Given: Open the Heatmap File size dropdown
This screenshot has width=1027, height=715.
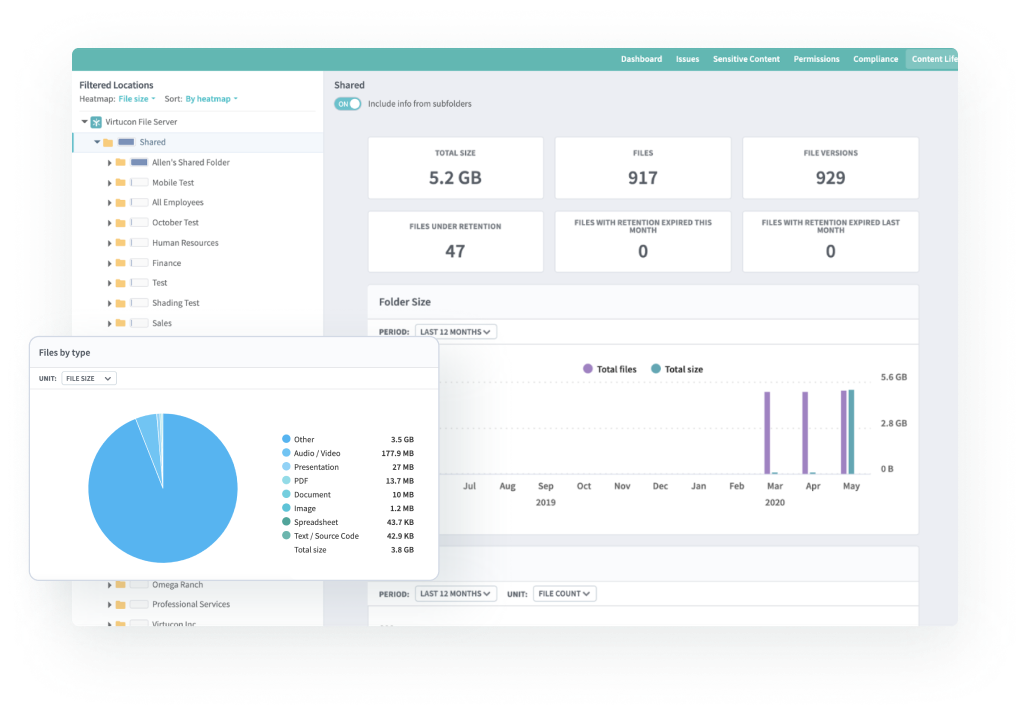Looking at the screenshot, I should point(136,99).
